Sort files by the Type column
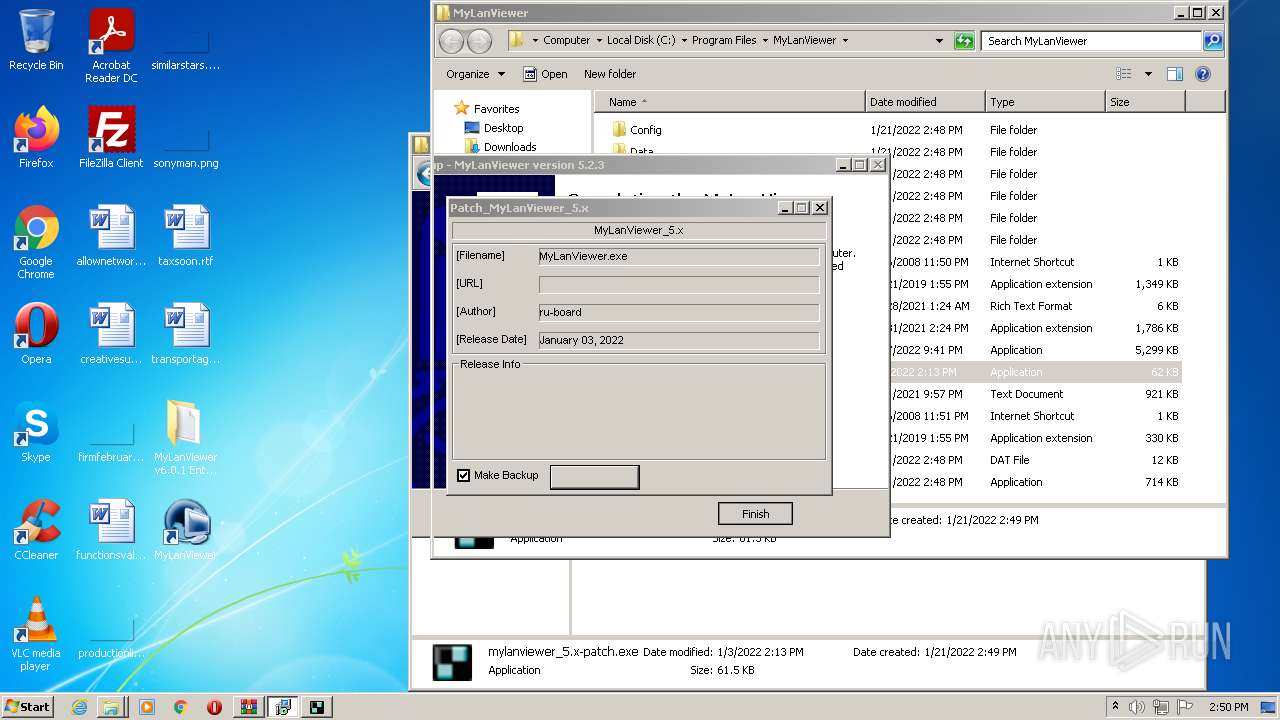Image resolution: width=1280 pixels, height=720 pixels. click(1045, 102)
